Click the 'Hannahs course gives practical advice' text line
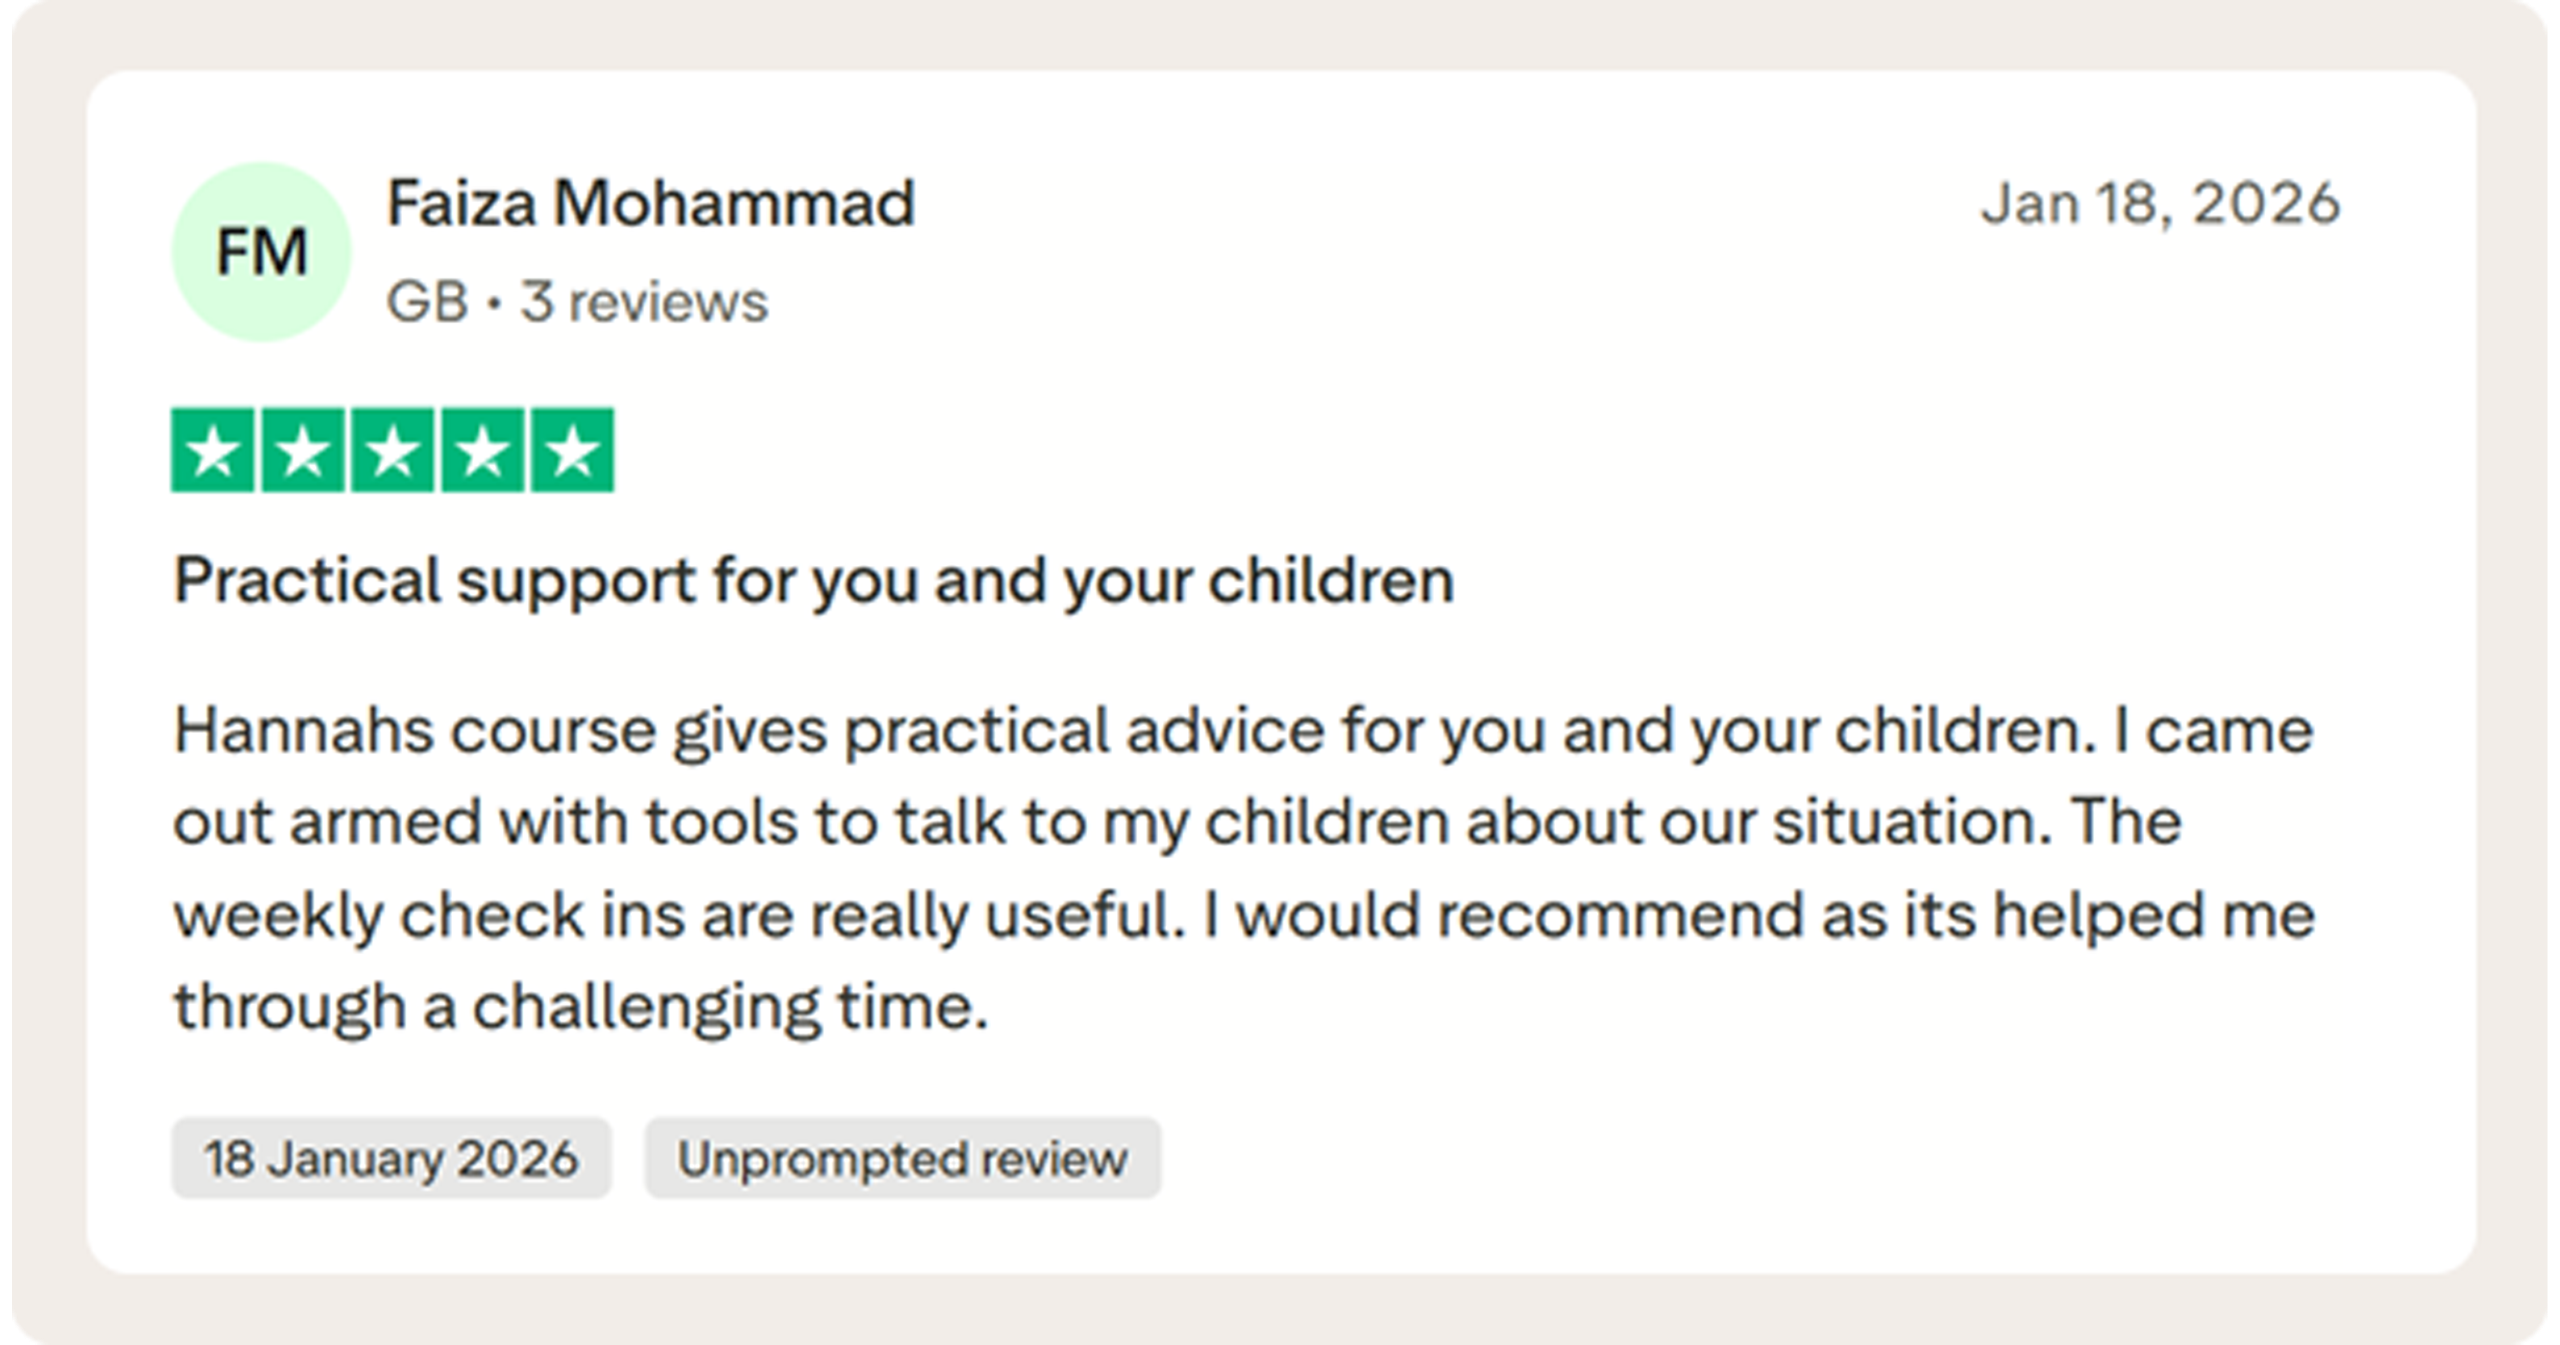The image size is (2560, 1345). (1244, 731)
